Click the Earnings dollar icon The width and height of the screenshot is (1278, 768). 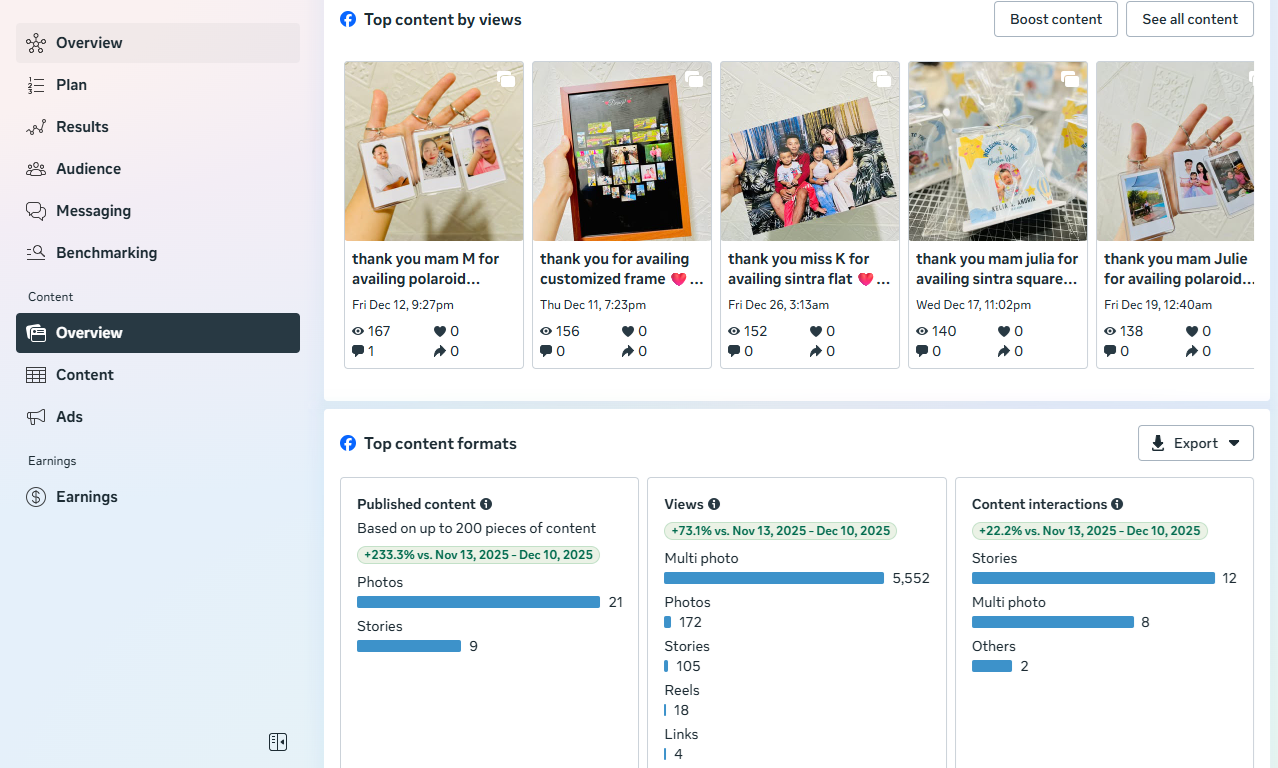point(36,497)
